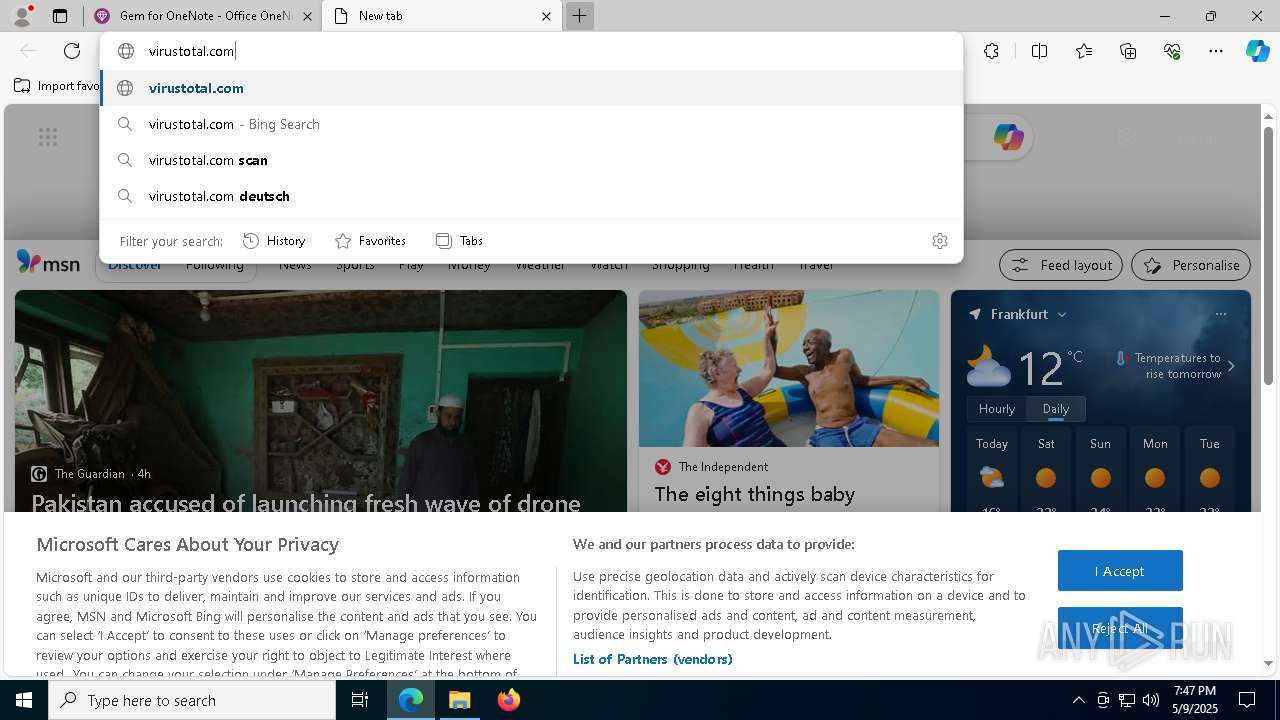Open Settings and more ellipsis menu

tap(1216, 51)
